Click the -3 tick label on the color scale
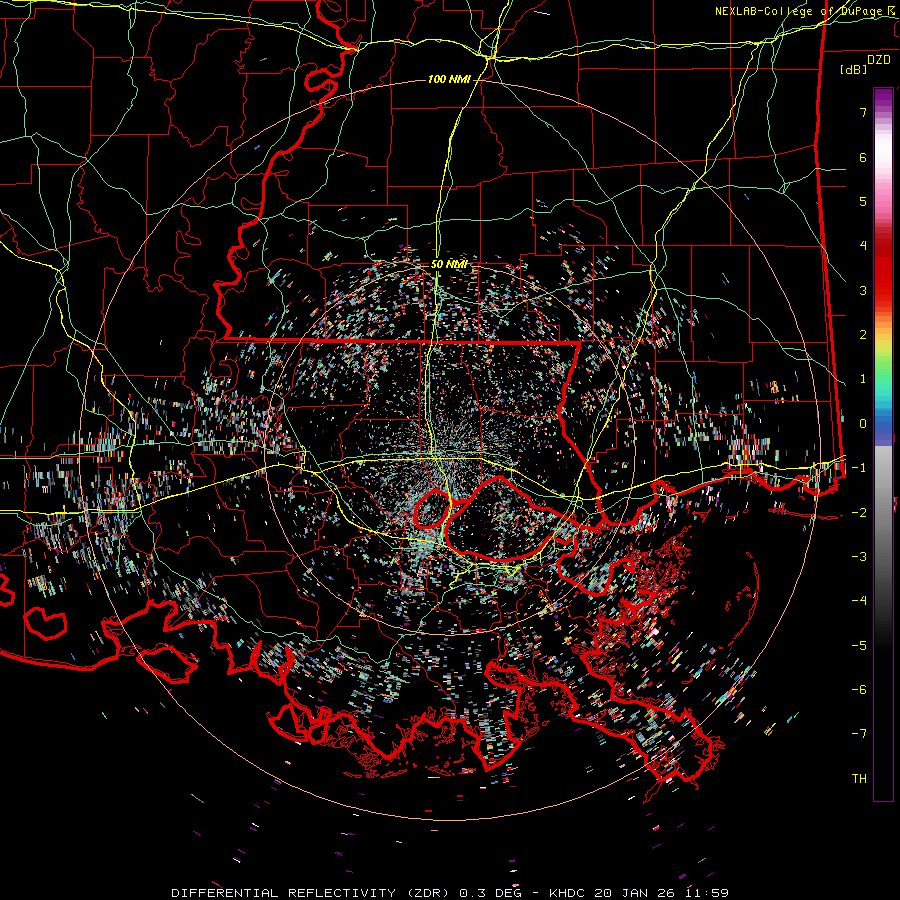 [x=859, y=557]
